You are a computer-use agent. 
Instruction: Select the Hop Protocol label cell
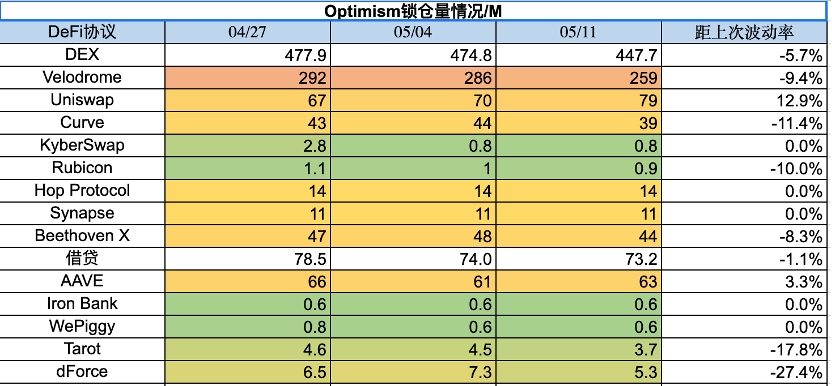point(82,191)
